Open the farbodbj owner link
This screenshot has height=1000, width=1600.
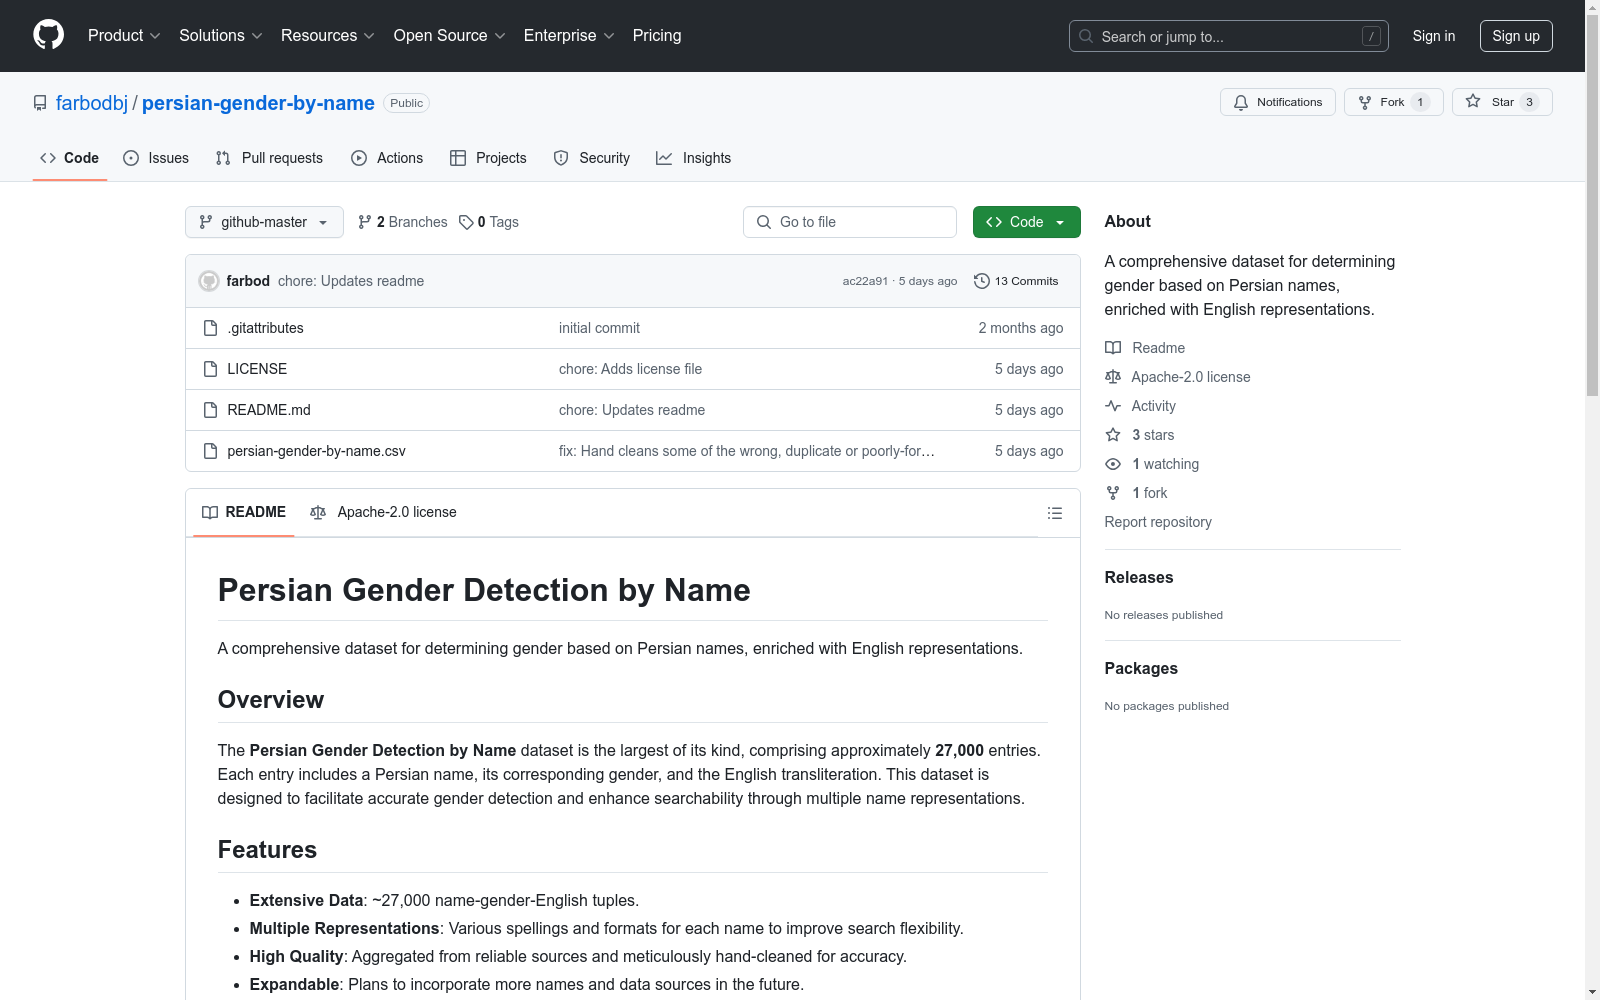[92, 103]
